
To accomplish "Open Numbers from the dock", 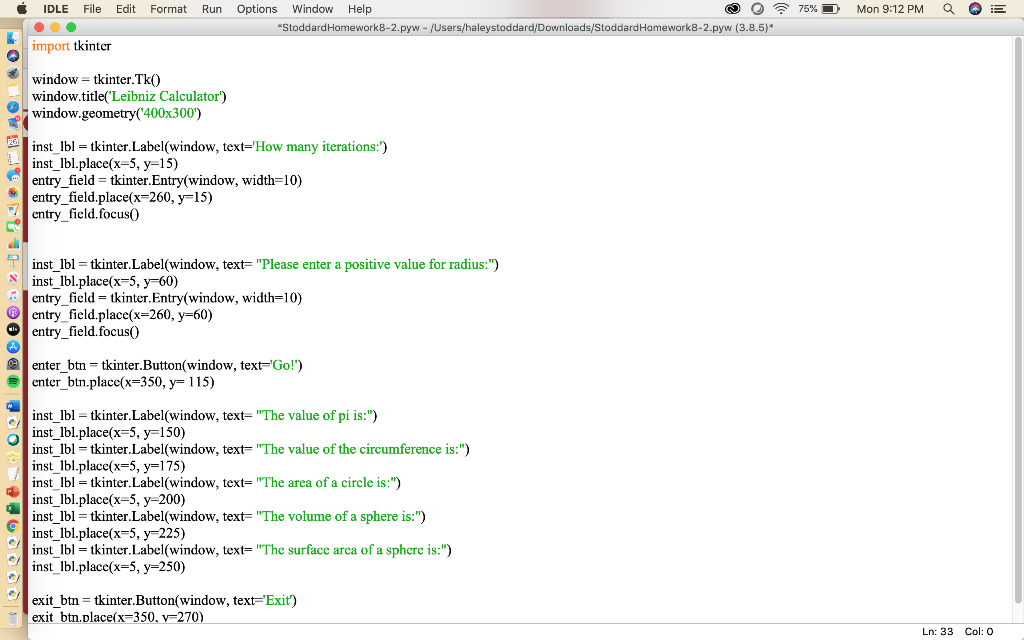I will coord(11,243).
